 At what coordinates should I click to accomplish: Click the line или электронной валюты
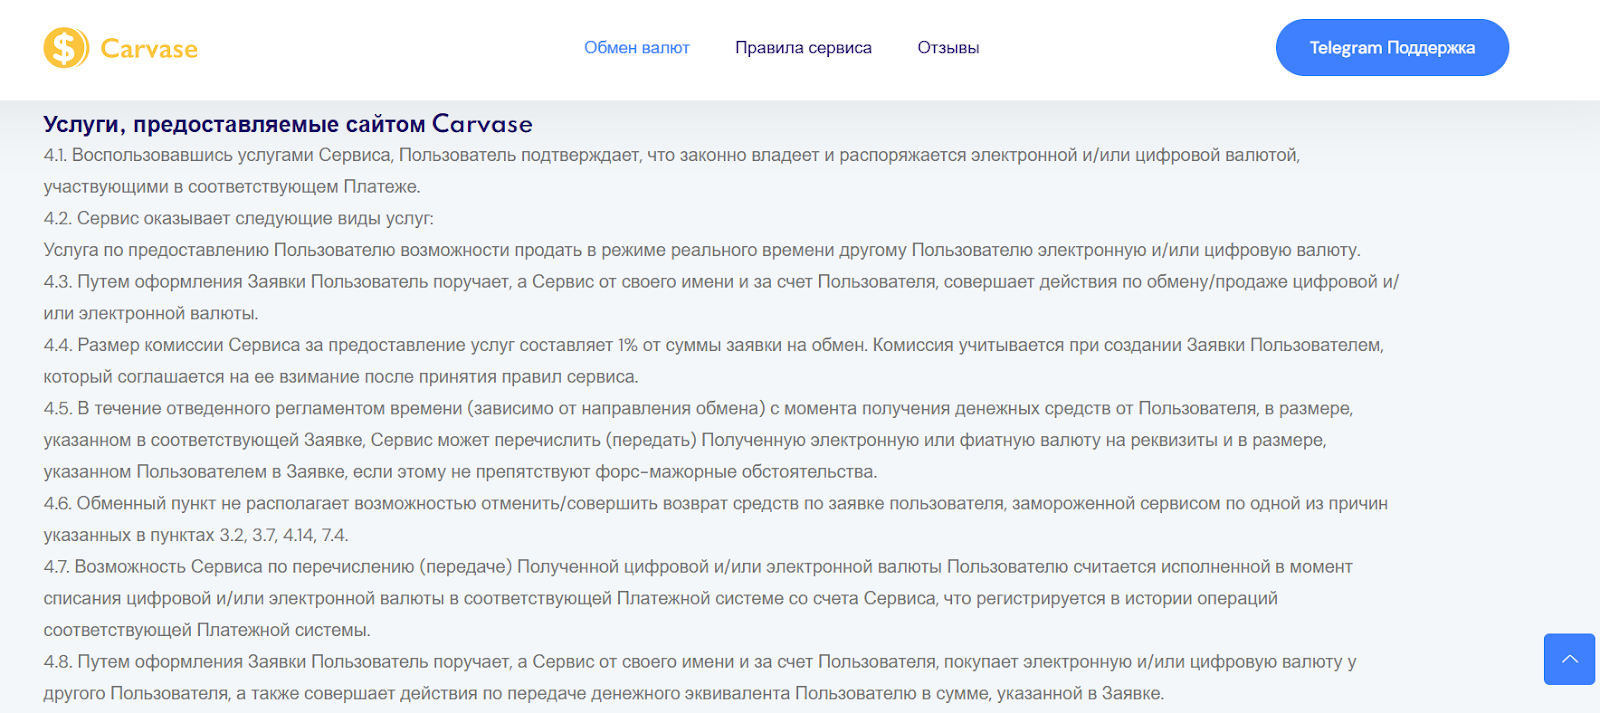151,313
